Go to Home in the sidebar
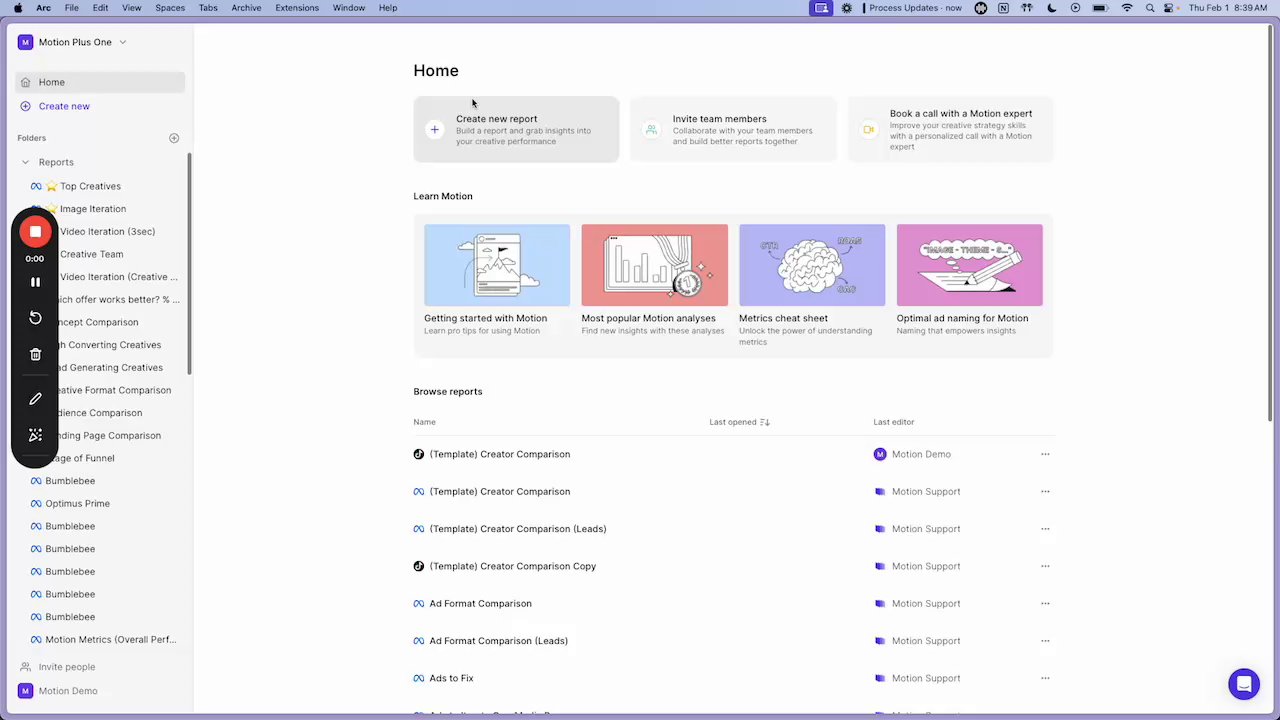Image resolution: width=1280 pixels, height=720 pixels. 100,82
